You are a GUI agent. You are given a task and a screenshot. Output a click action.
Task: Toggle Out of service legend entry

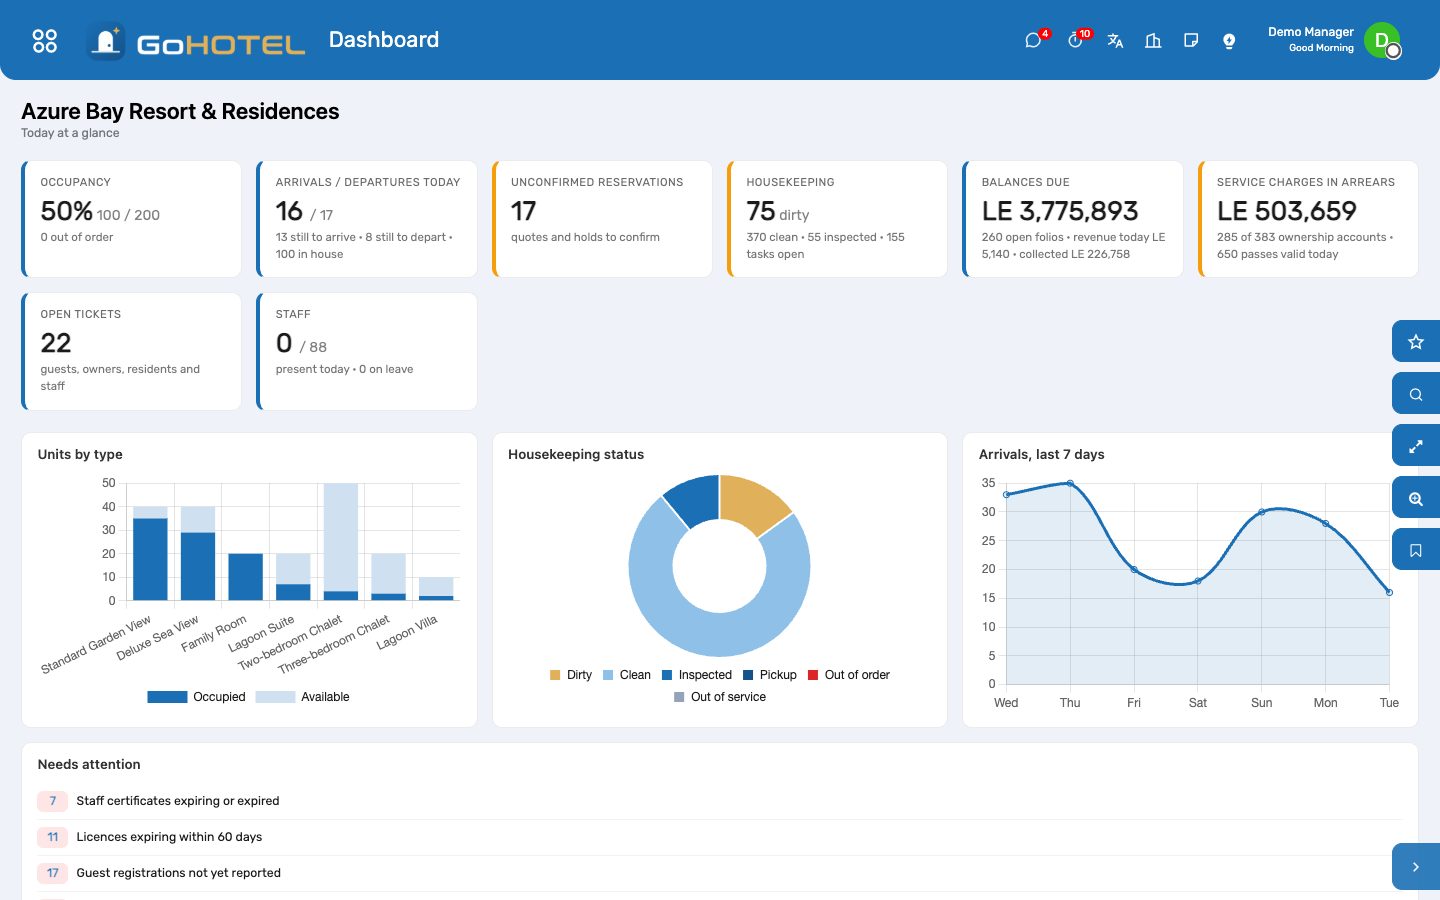[x=720, y=697]
